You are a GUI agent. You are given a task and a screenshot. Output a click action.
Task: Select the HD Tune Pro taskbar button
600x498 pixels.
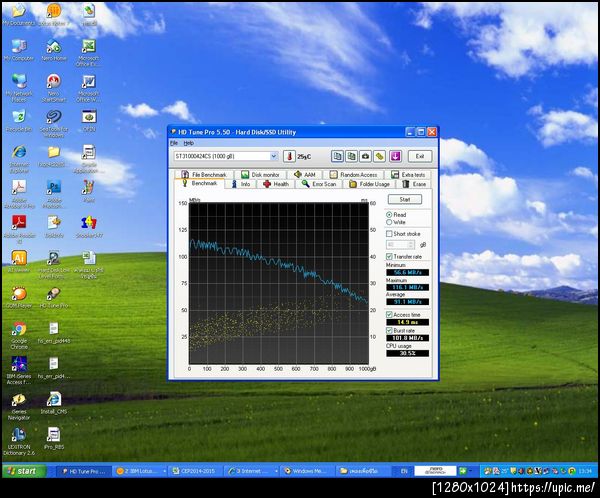click(x=84, y=471)
